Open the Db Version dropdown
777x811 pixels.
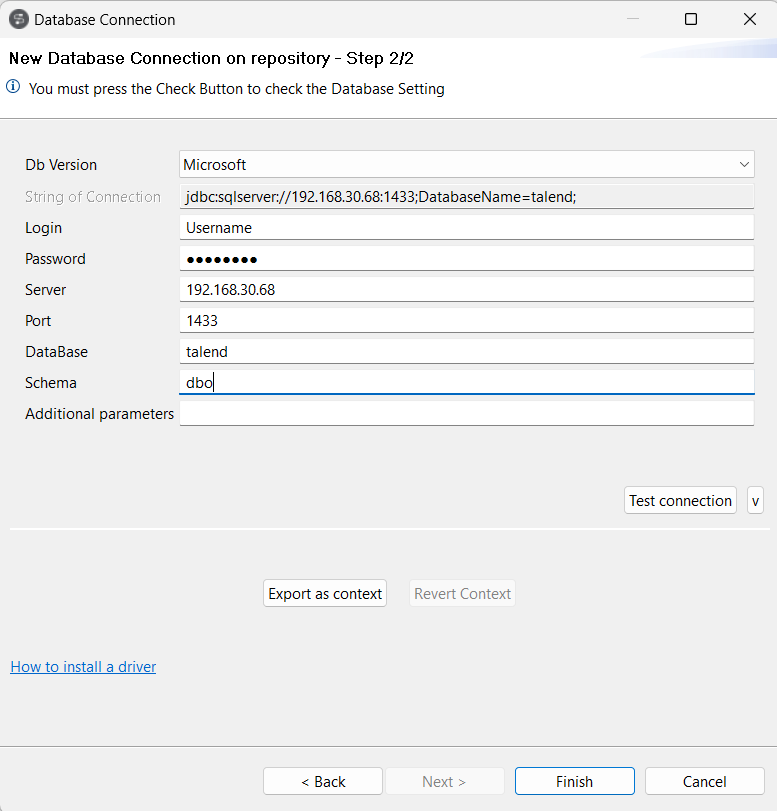point(466,164)
